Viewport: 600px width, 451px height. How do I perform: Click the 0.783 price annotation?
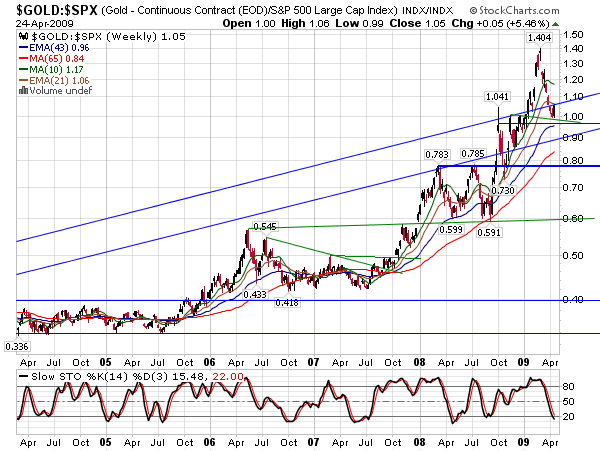[436, 154]
